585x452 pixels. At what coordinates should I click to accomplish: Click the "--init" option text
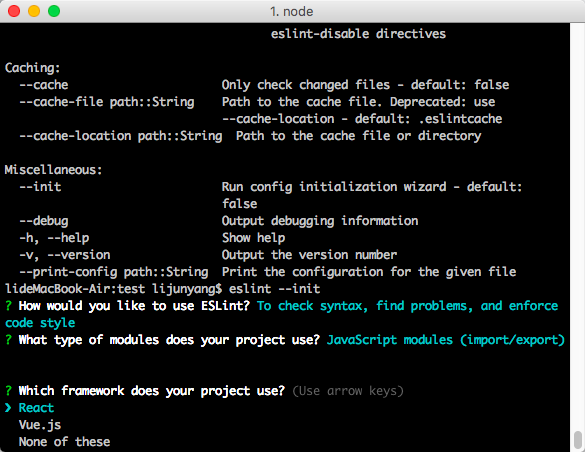pyautogui.click(x=40, y=186)
